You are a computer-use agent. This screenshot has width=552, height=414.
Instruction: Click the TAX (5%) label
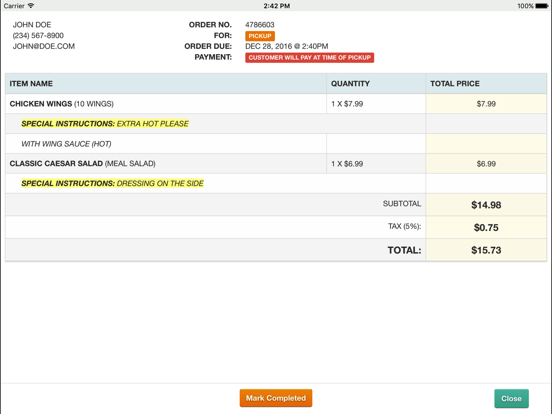click(404, 226)
